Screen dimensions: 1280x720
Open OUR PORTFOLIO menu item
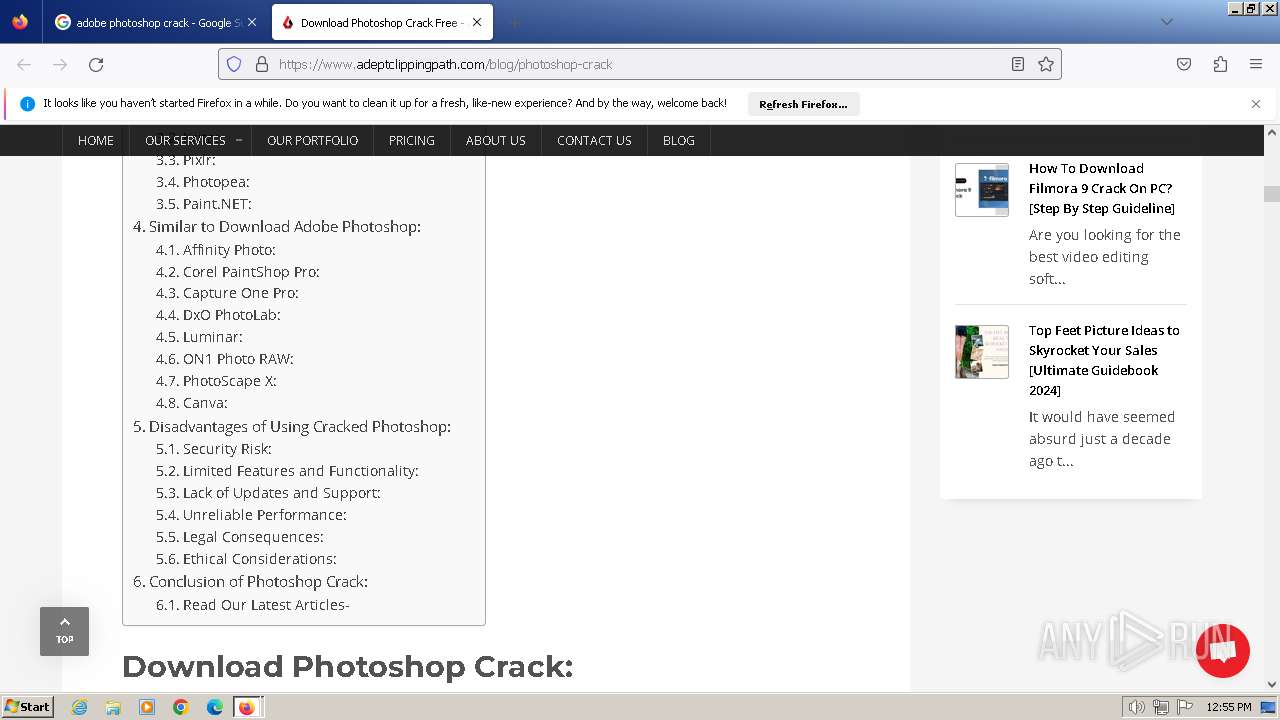(x=312, y=140)
